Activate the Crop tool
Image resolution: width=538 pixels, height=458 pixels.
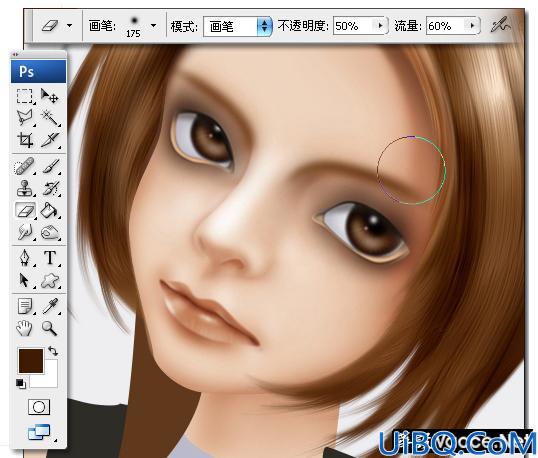click(x=25, y=140)
